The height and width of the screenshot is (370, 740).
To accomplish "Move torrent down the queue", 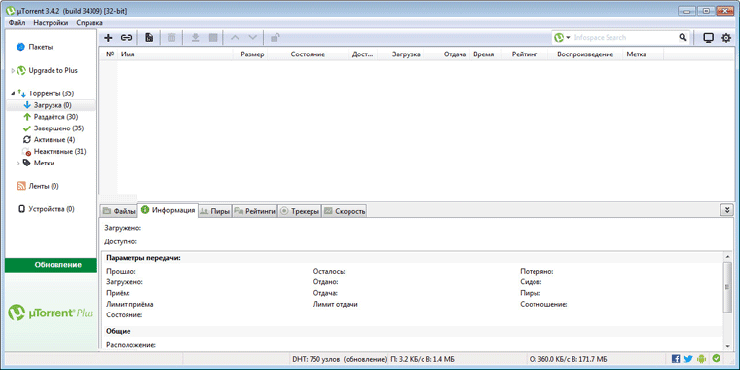I will click(253, 38).
